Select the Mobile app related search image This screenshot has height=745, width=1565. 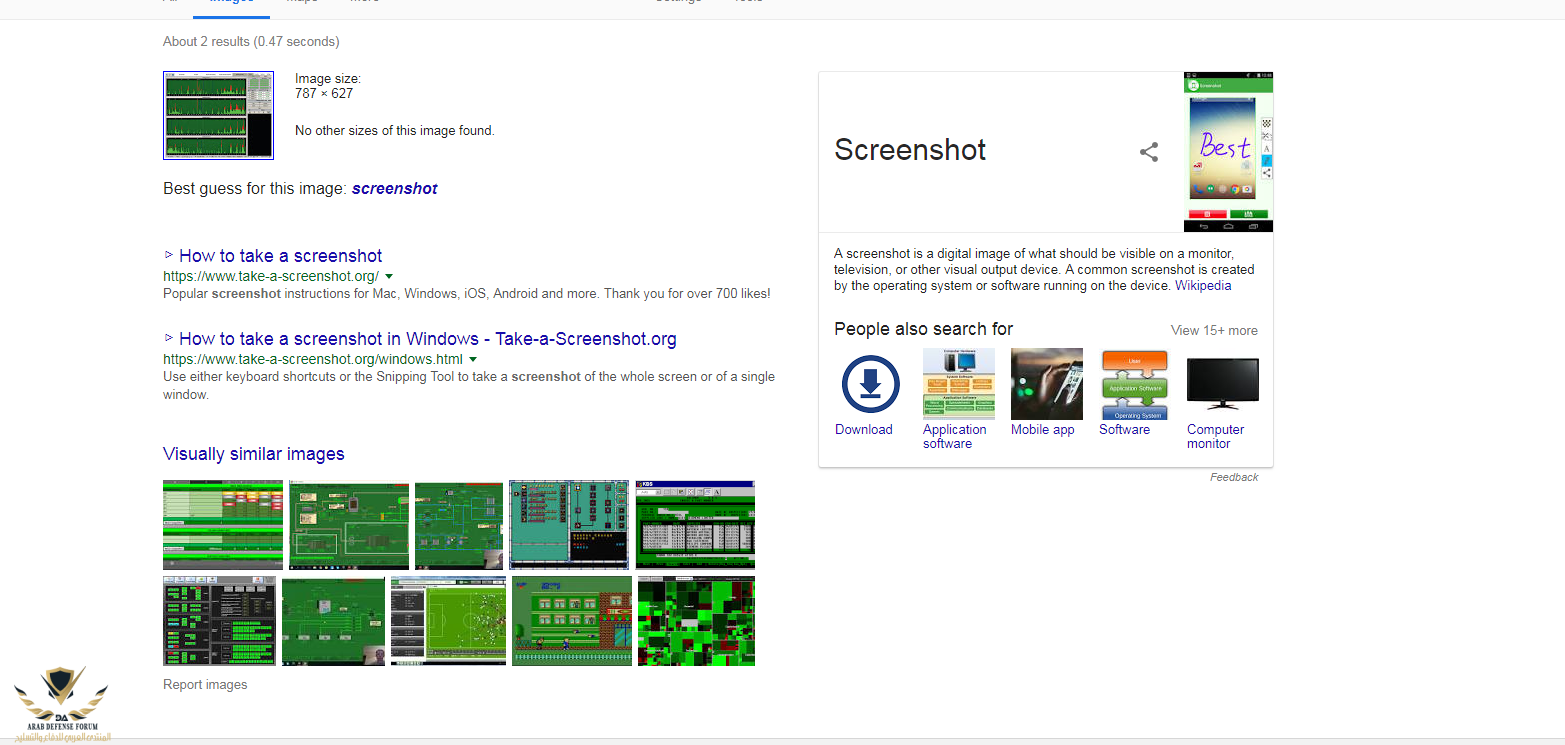(1046, 384)
